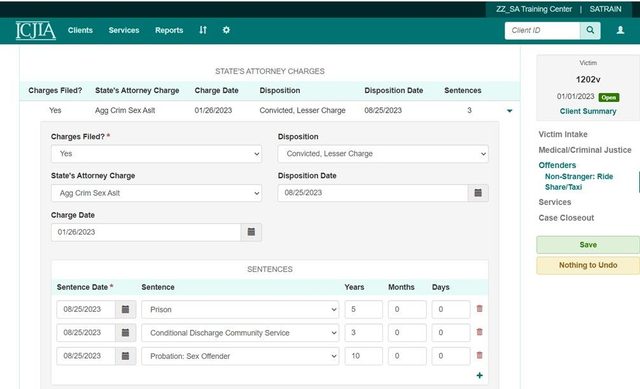Click Months field for Prison sentence
This screenshot has height=389, width=640.
[x=407, y=309]
